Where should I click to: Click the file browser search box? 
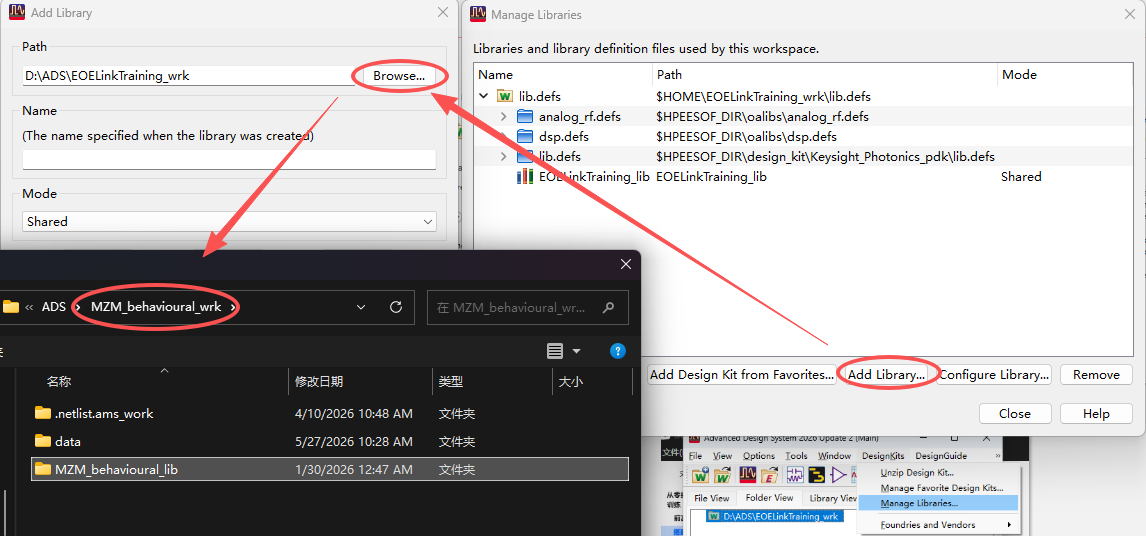(528, 308)
